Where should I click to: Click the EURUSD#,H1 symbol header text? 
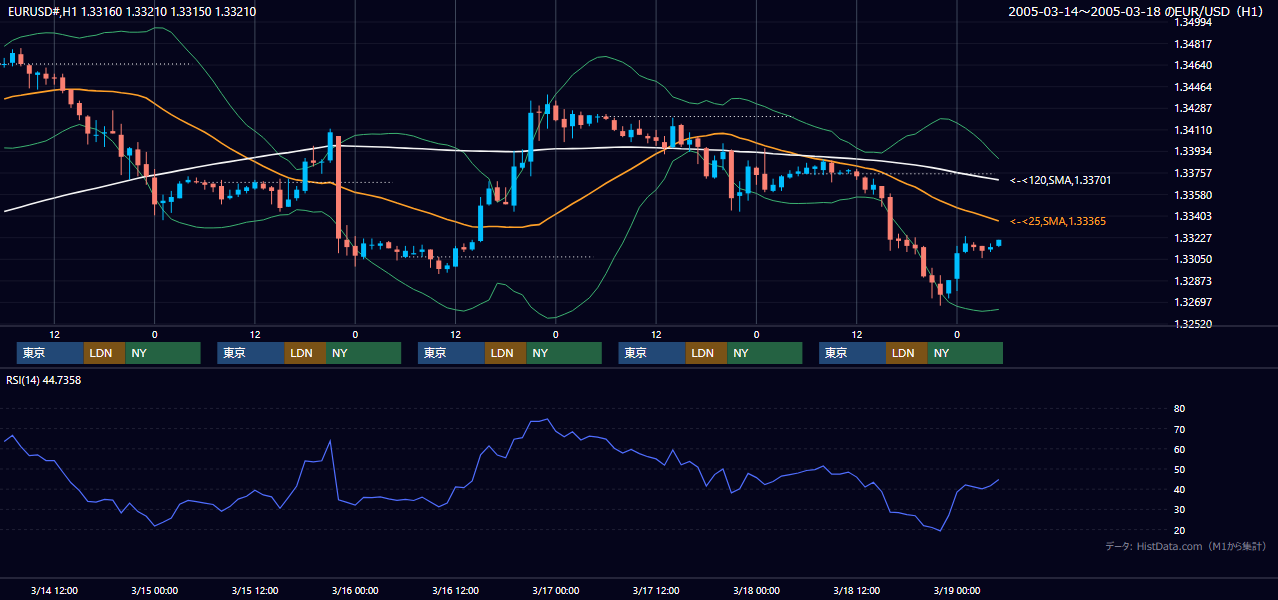point(130,12)
